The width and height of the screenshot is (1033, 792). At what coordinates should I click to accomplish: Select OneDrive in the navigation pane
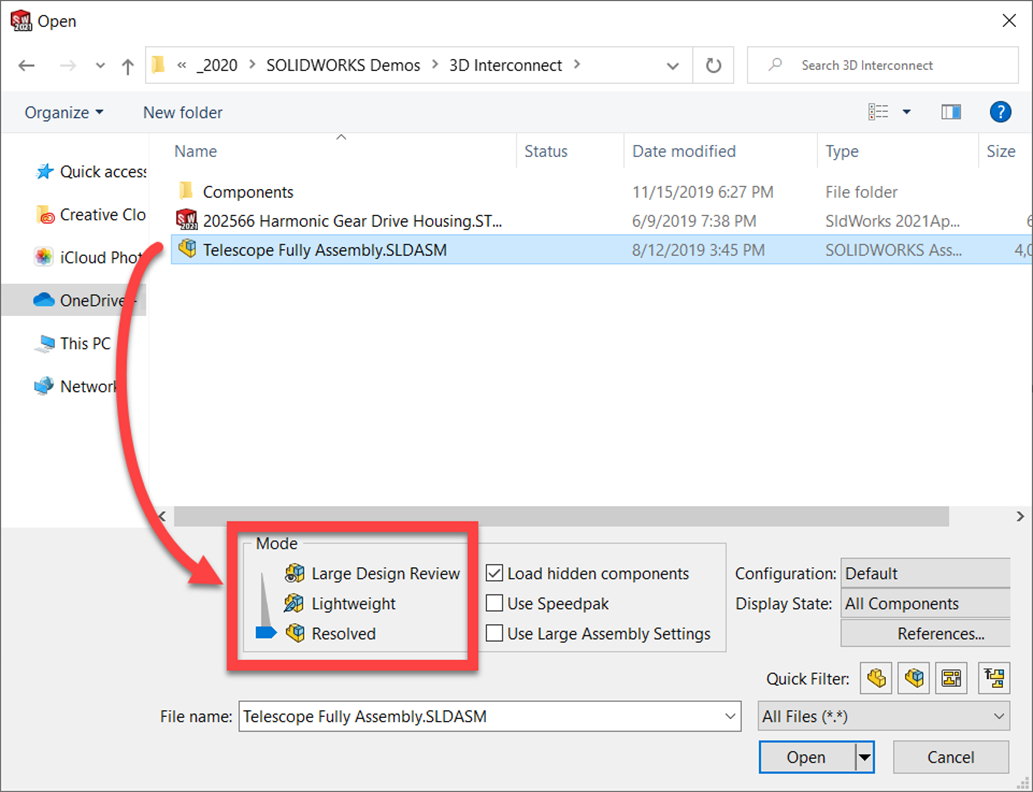[x=74, y=300]
